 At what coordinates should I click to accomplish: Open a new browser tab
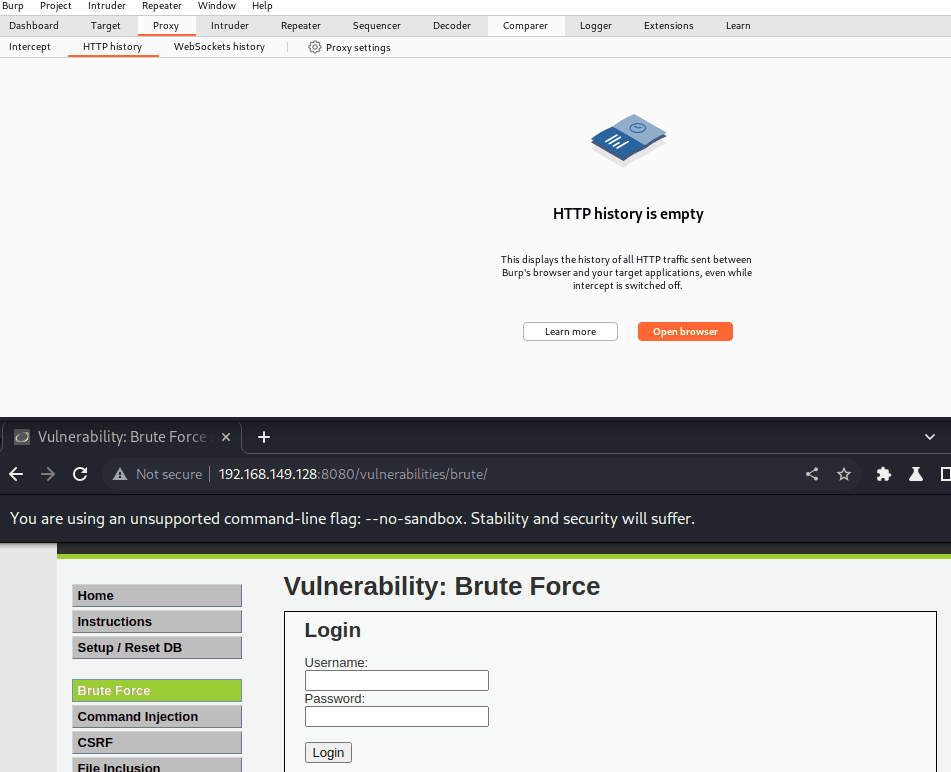tap(264, 437)
